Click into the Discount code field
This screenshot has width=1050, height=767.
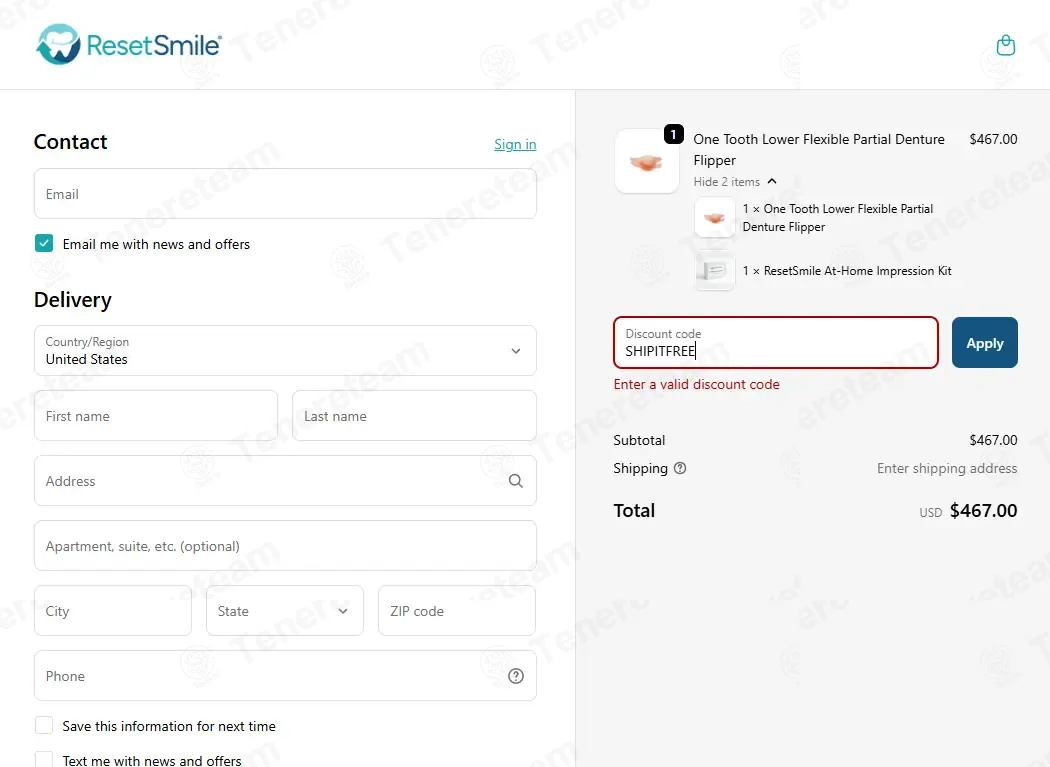tap(776, 343)
